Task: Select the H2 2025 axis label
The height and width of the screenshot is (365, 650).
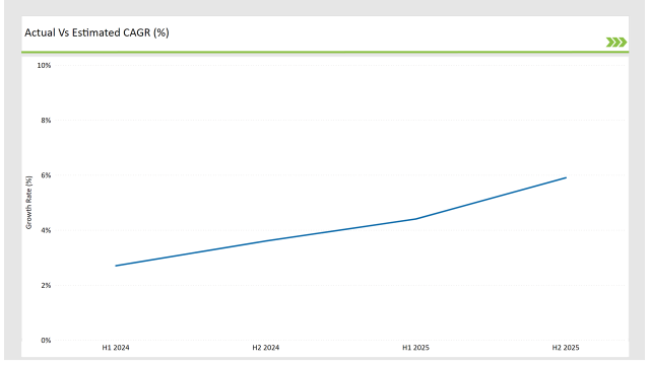Action: (x=565, y=348)
